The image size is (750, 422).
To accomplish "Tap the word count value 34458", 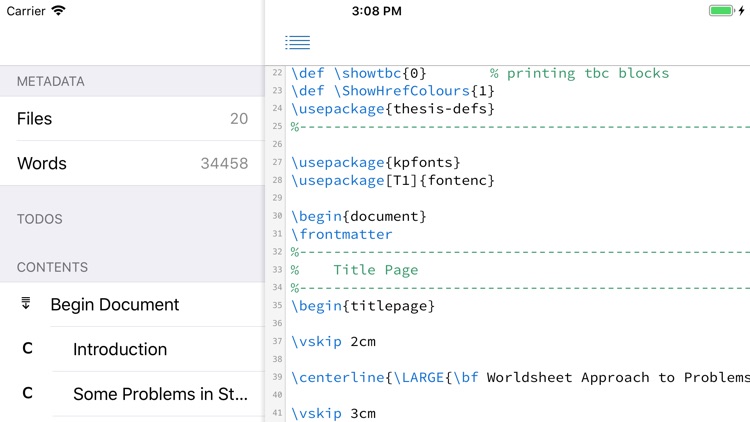I will click(224, 163).
